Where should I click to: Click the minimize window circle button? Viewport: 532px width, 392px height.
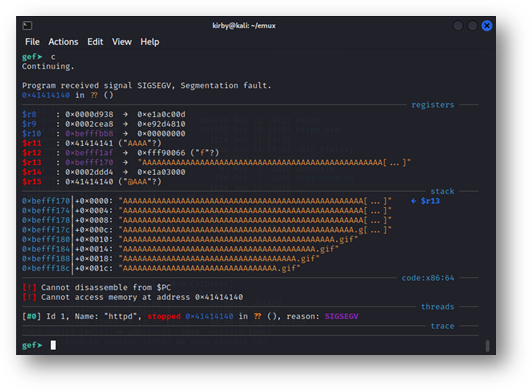pos(458,25)
